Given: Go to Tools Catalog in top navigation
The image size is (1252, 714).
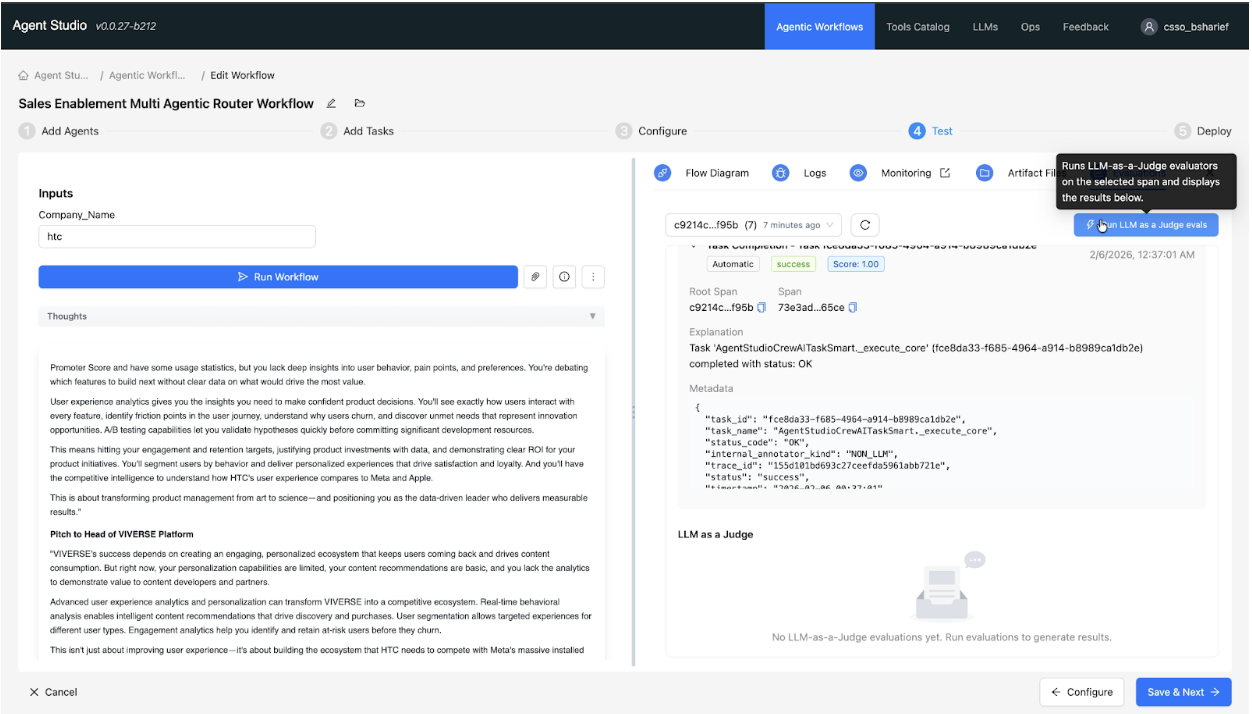Looking at the screenshot, I should [917, 27].
